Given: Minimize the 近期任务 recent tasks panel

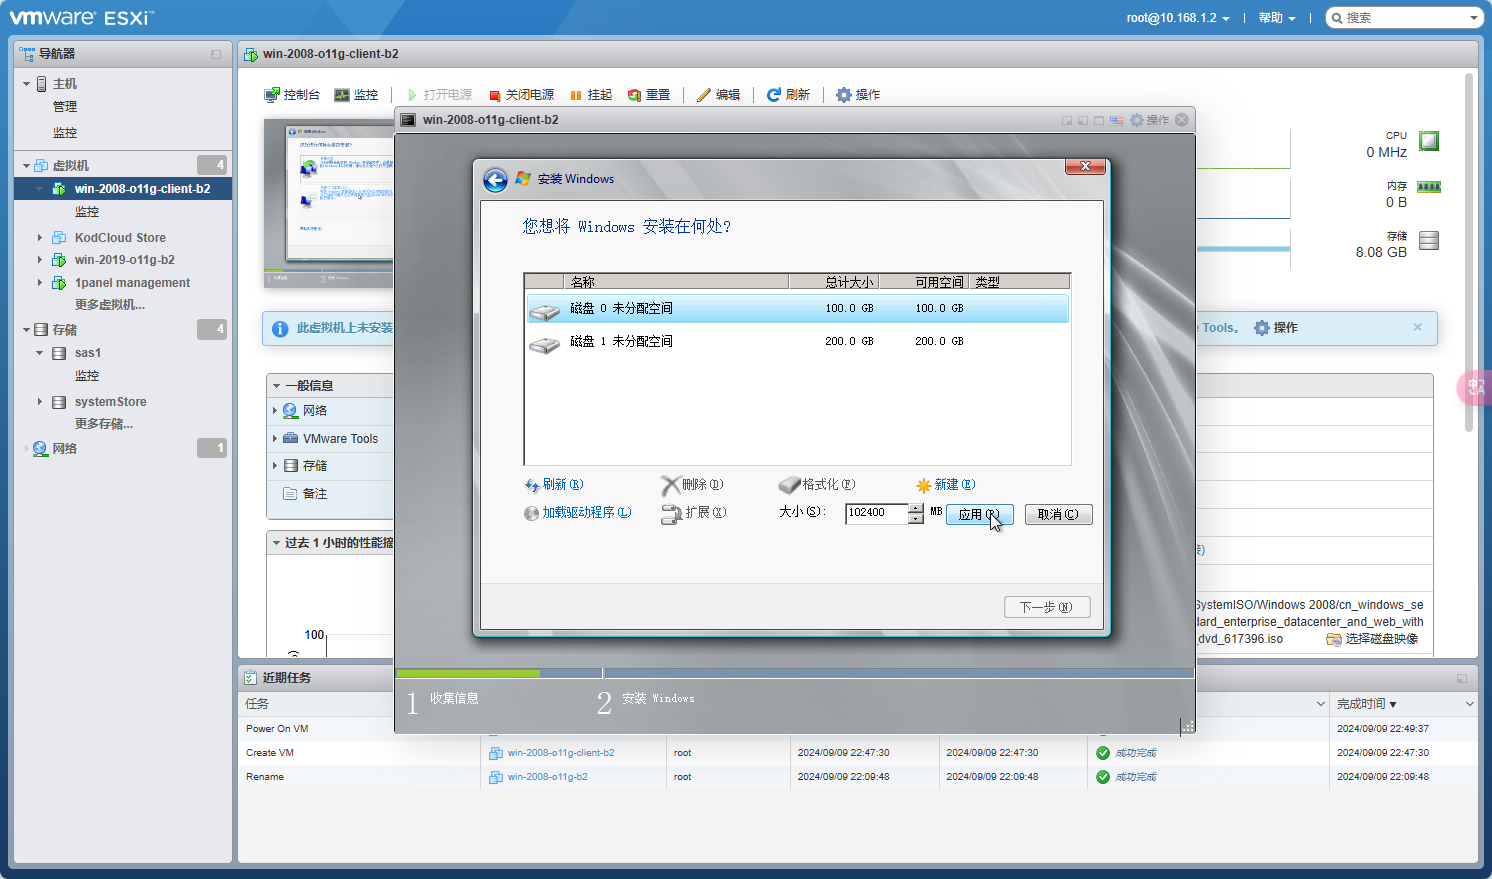Looking at the screenshot, I should click(x=1462, y=678).
